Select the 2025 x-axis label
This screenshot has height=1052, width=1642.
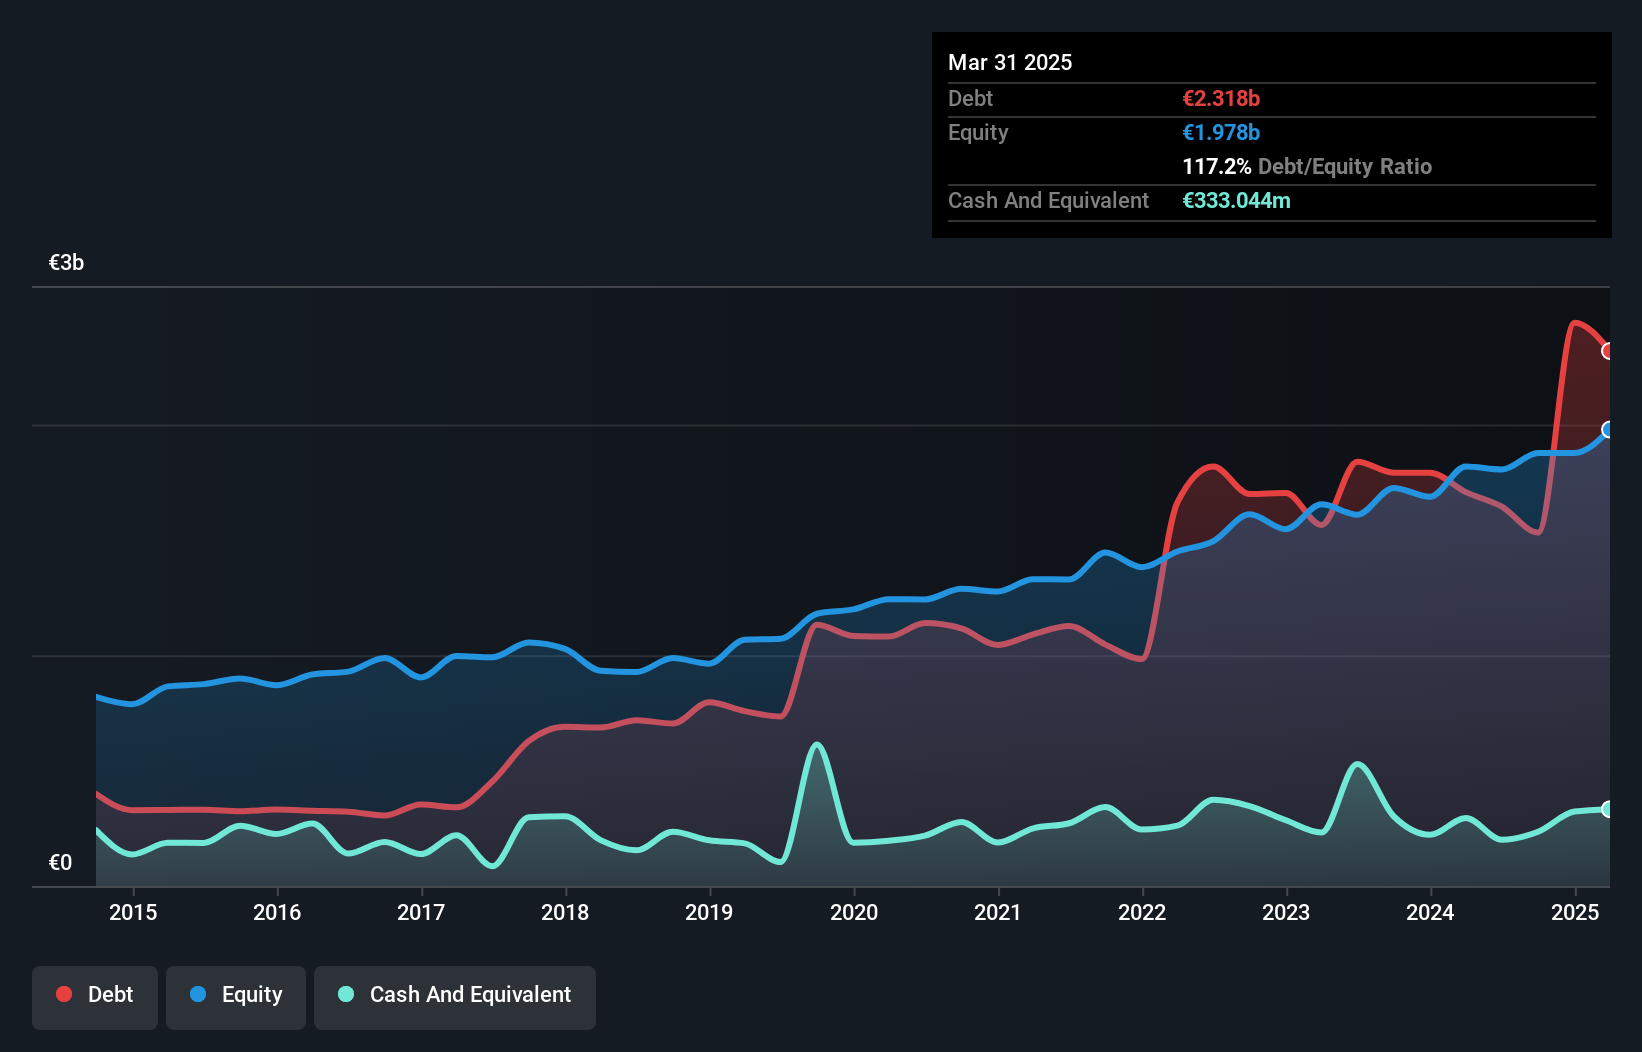[x=1575, y=912]
